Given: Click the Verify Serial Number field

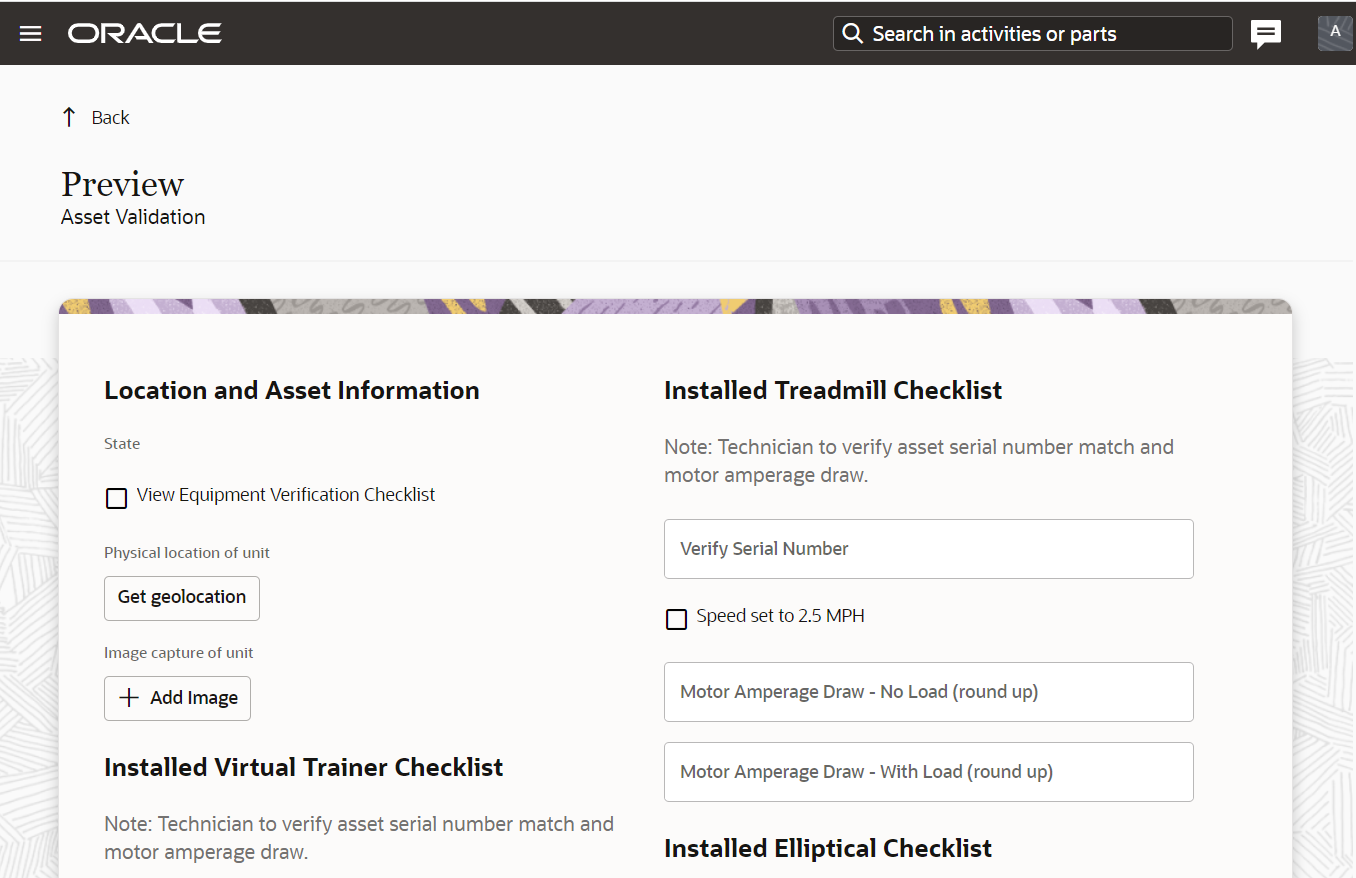Looking at the screenshot, I should tap(928, 548).
